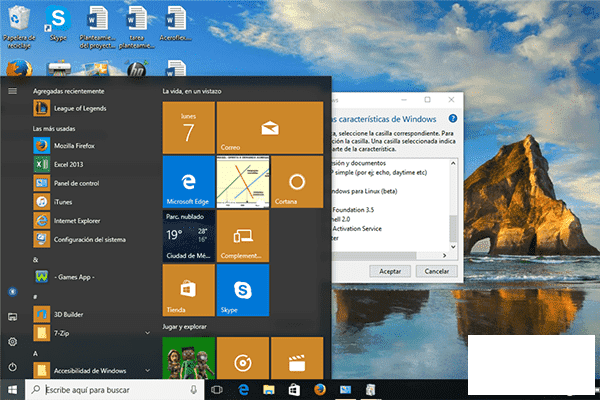
Task: Expand the 7-Zip folder
Action: point(147,333)
